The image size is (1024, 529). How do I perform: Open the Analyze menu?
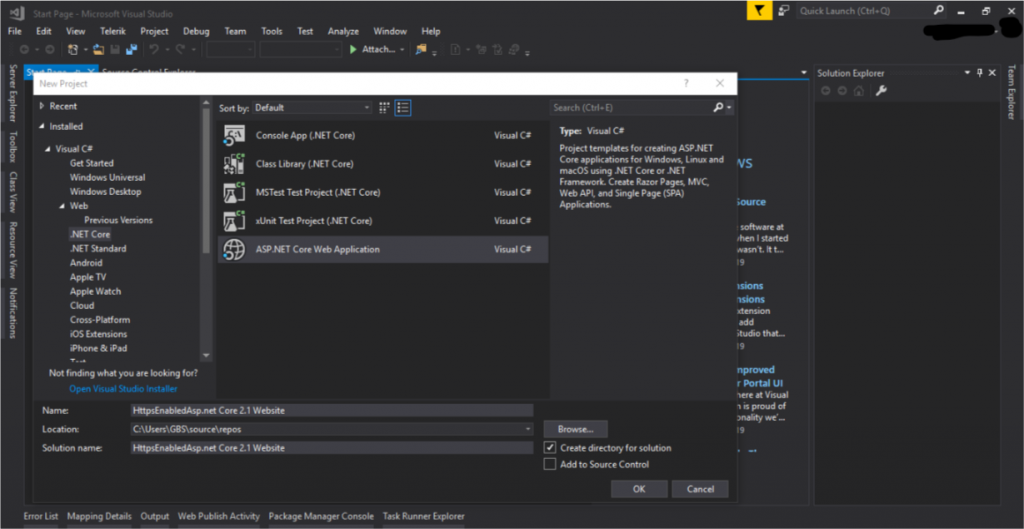pos(344,31)
